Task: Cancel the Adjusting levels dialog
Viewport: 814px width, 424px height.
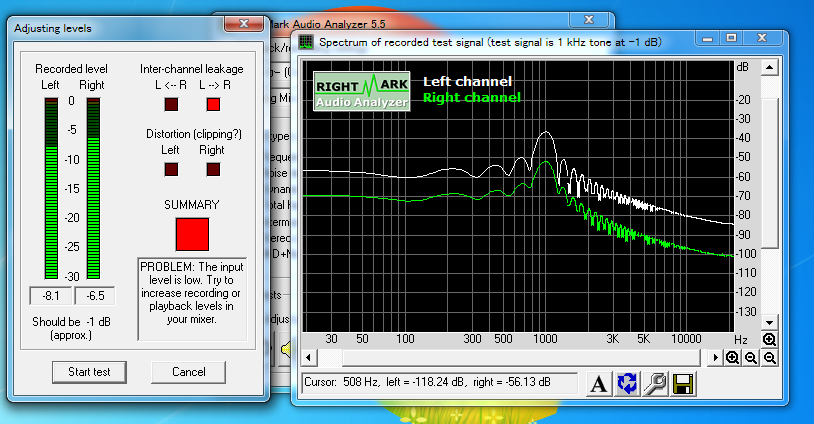Action: click(x=188, y=372)
